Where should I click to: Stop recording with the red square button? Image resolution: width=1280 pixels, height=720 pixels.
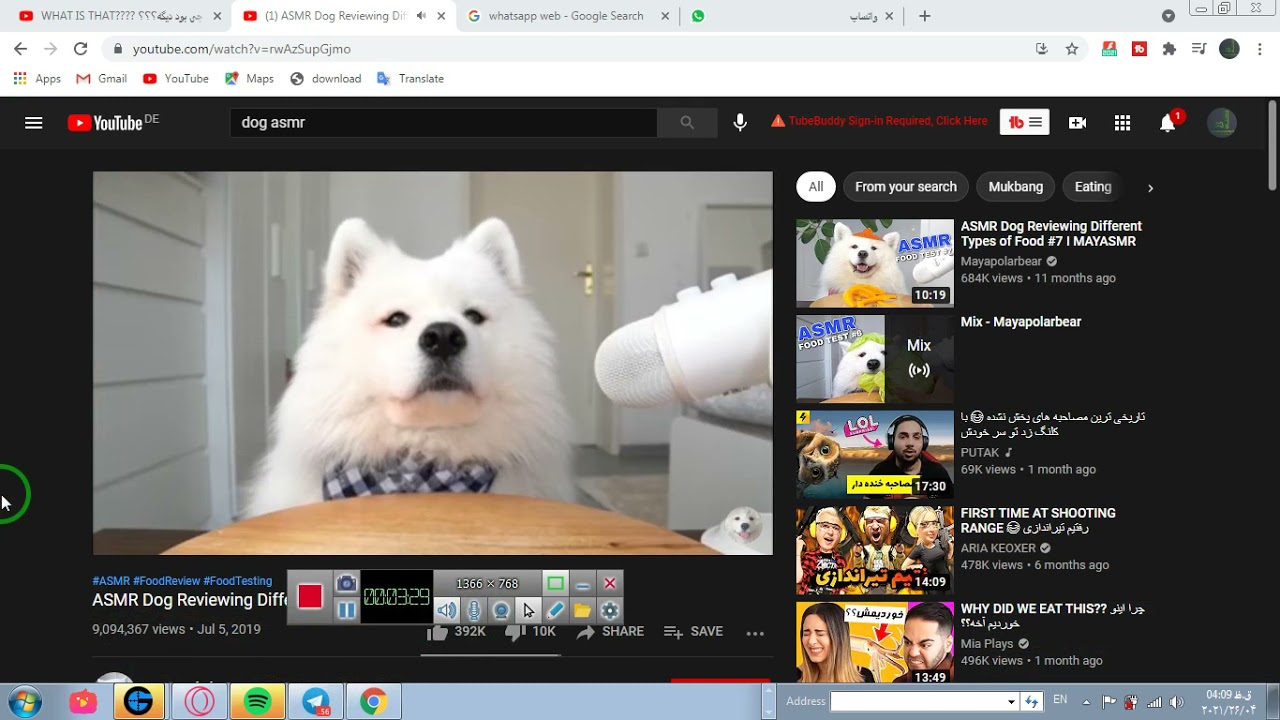click(310, 597)
